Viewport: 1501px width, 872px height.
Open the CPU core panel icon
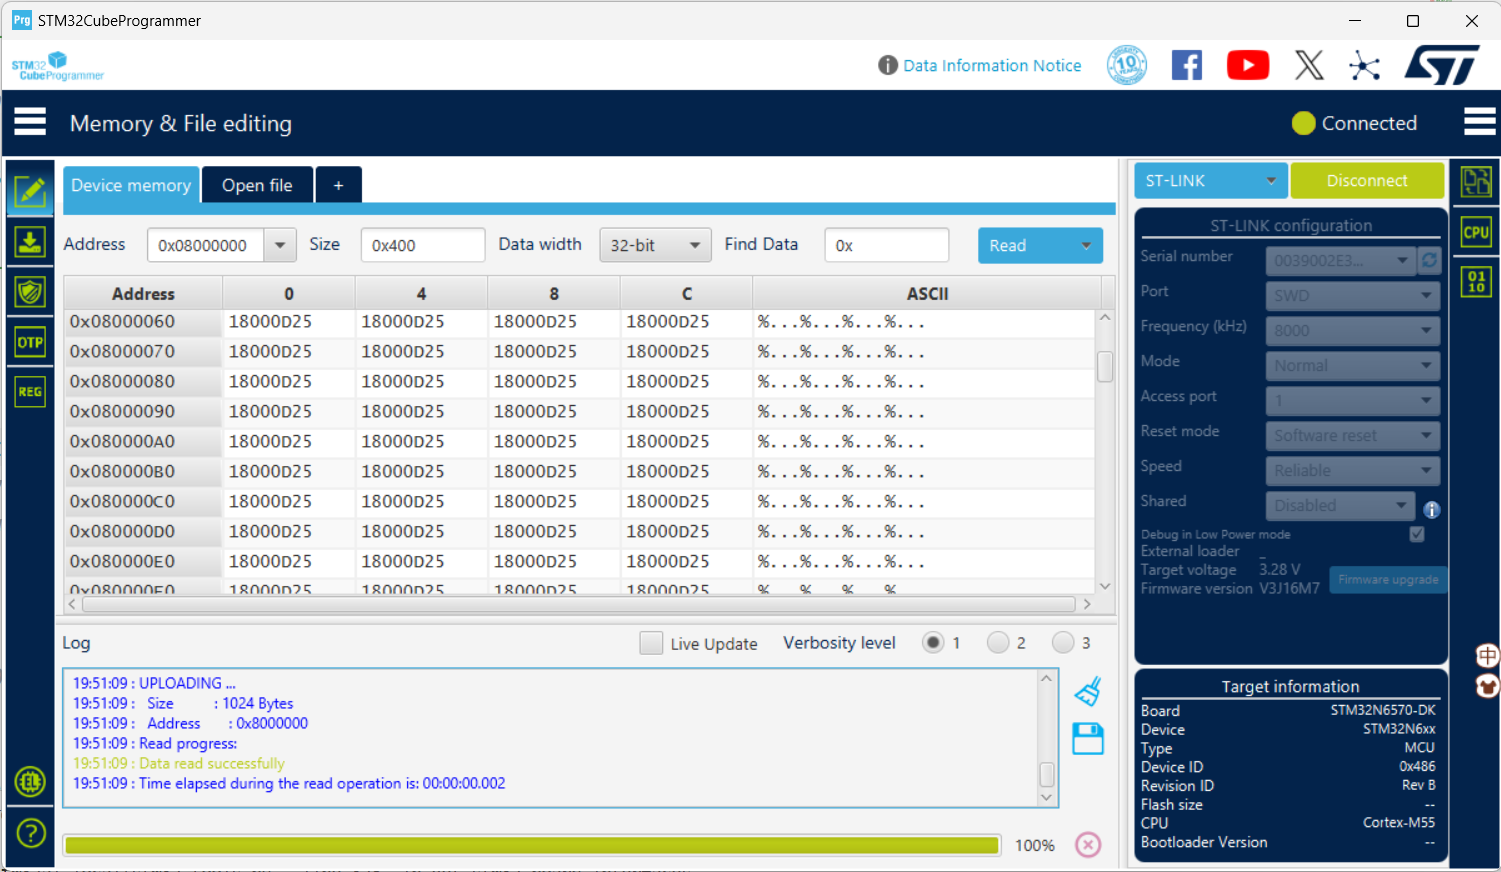click(x=1477, y=231)
